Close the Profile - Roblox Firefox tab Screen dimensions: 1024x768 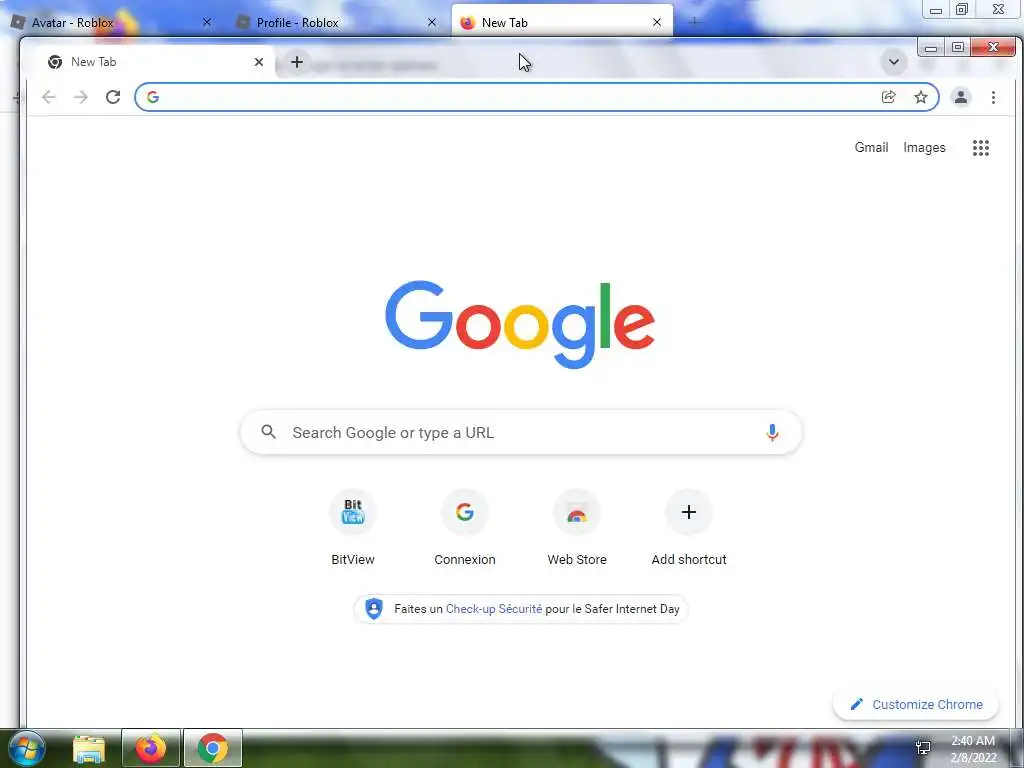coord(432,22)
